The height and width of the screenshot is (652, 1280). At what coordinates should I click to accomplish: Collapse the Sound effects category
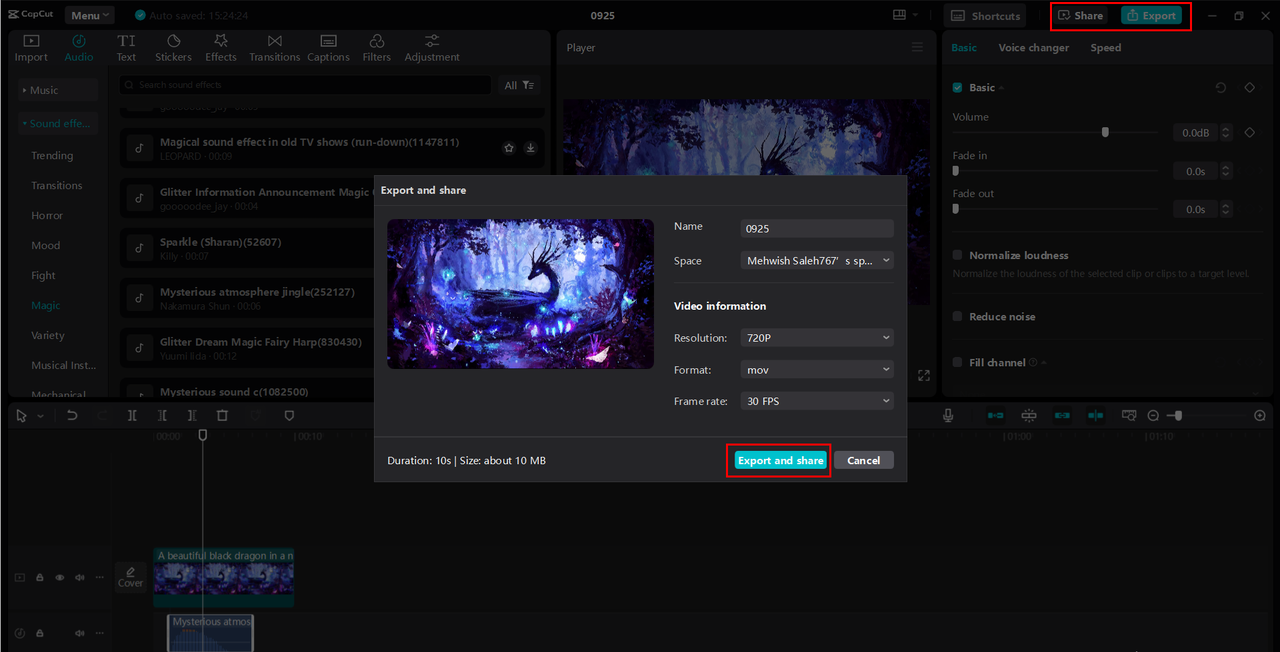tap(58, 123)
